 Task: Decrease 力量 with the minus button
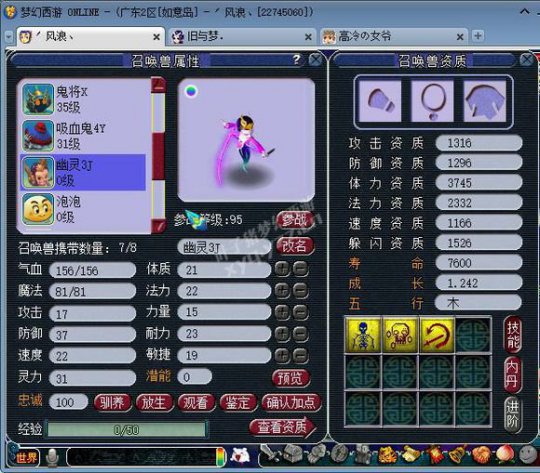coord(301,312)
